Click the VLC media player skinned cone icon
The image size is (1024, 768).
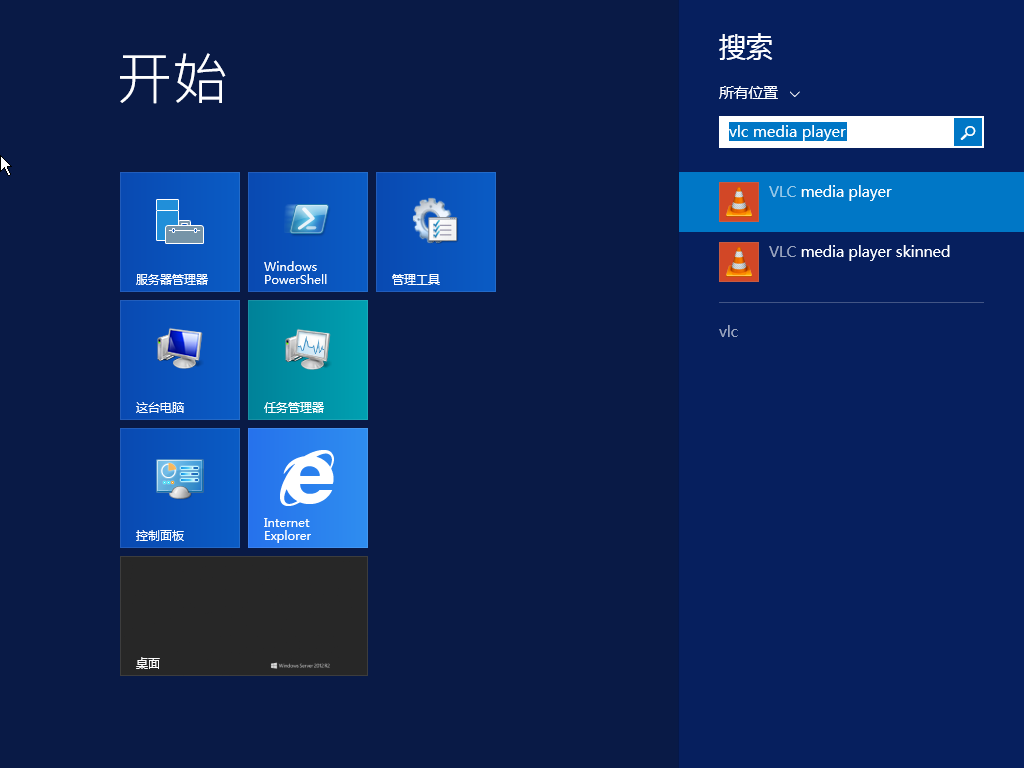pos(738,261)
